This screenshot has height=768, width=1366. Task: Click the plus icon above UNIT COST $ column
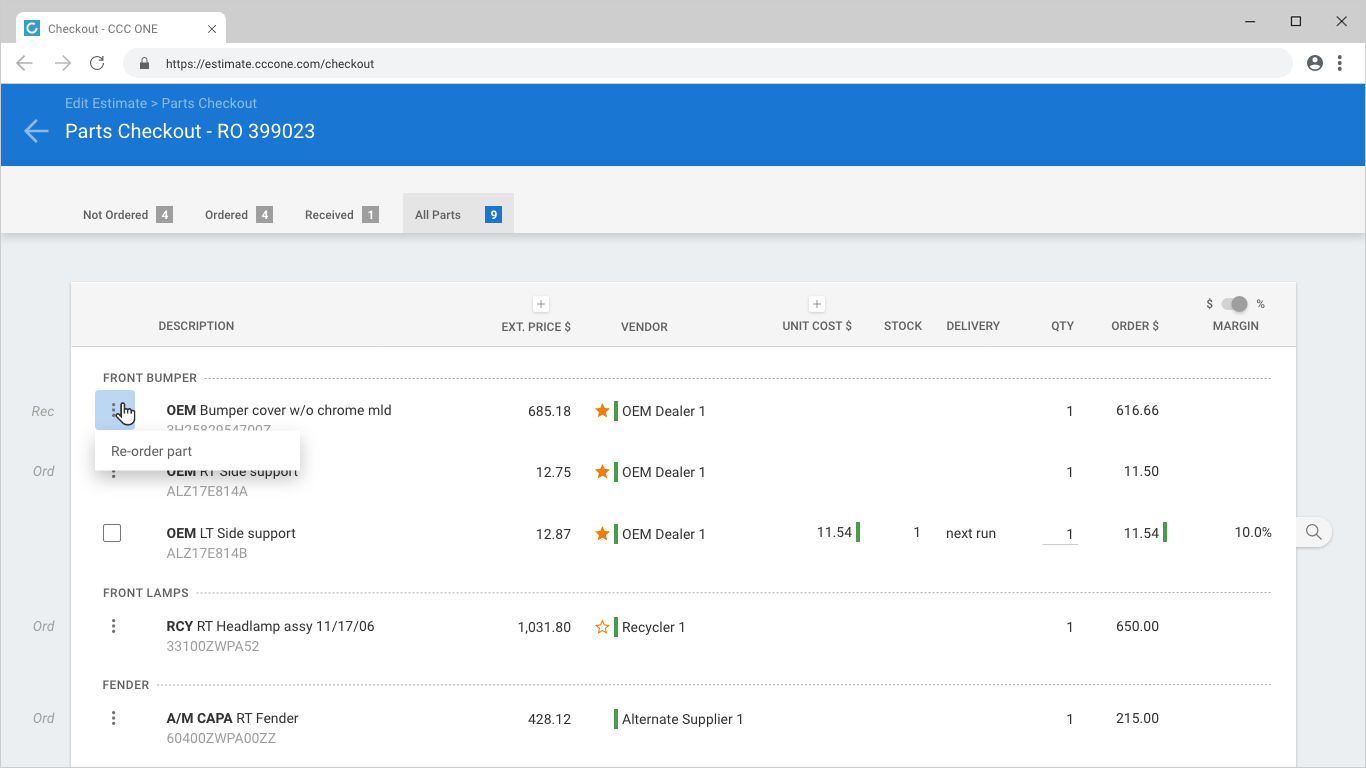point(816,304)
